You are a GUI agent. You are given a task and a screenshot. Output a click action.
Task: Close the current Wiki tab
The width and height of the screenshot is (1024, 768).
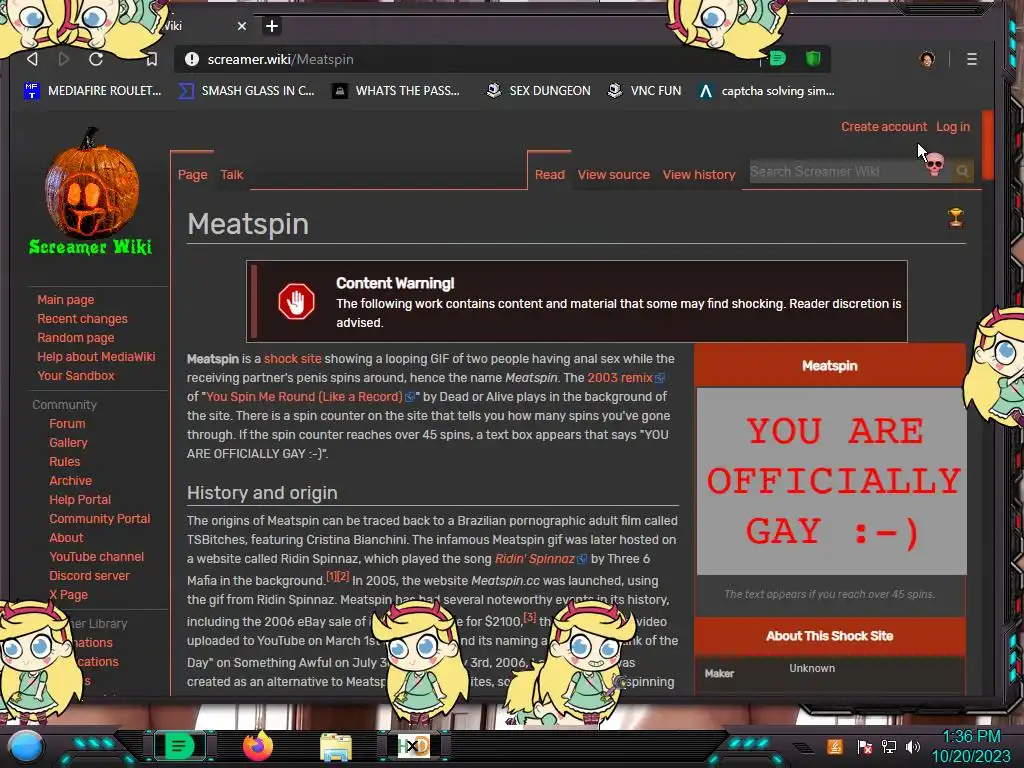pos(242,26)
